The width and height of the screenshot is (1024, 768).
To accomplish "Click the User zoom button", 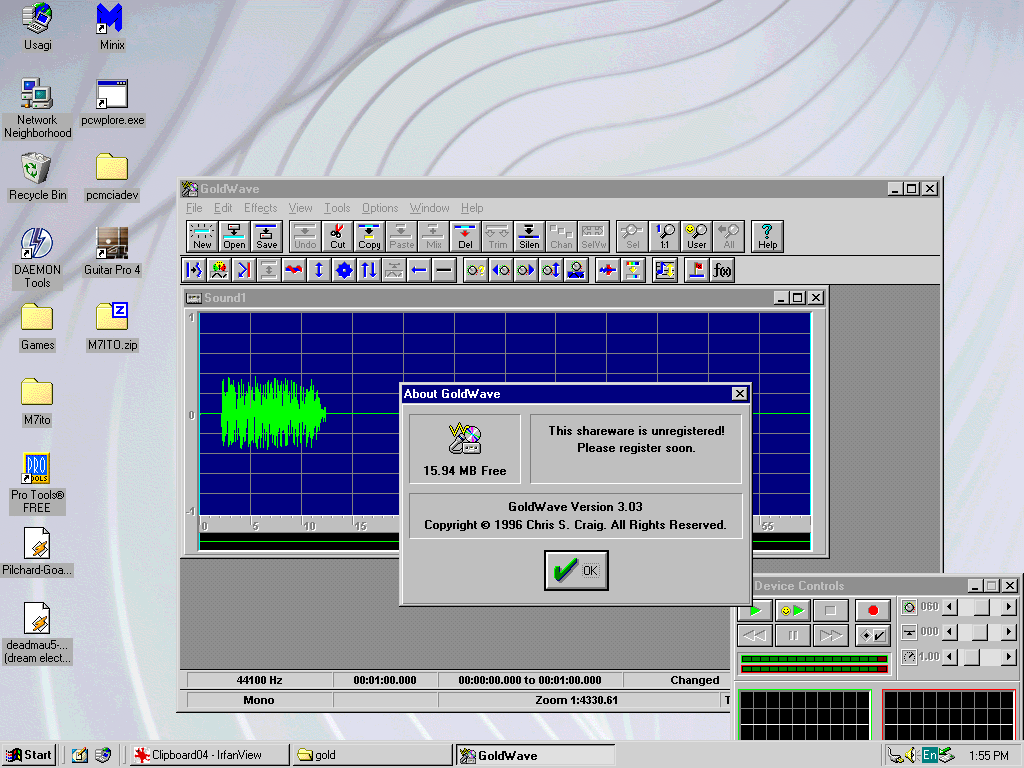I will pos(696,236).
